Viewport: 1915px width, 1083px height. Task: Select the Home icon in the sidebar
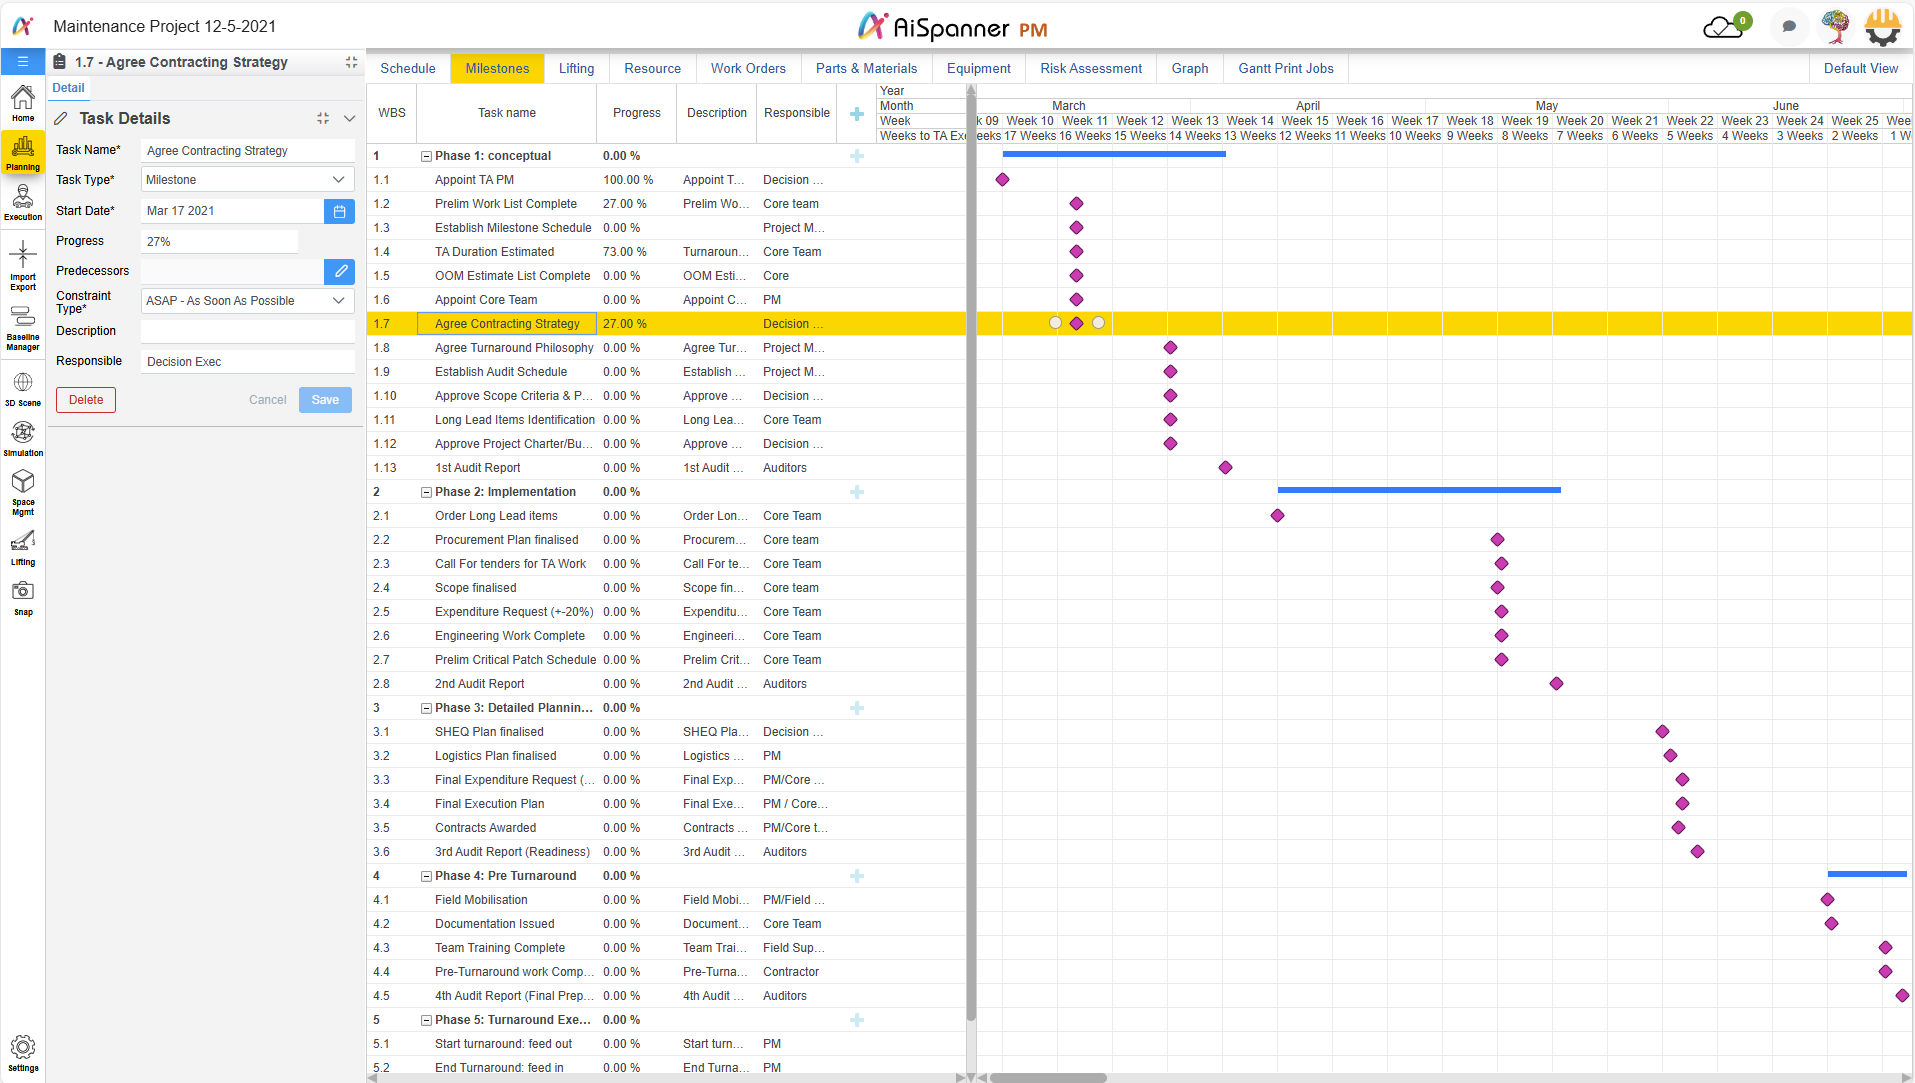click(22, 100)
